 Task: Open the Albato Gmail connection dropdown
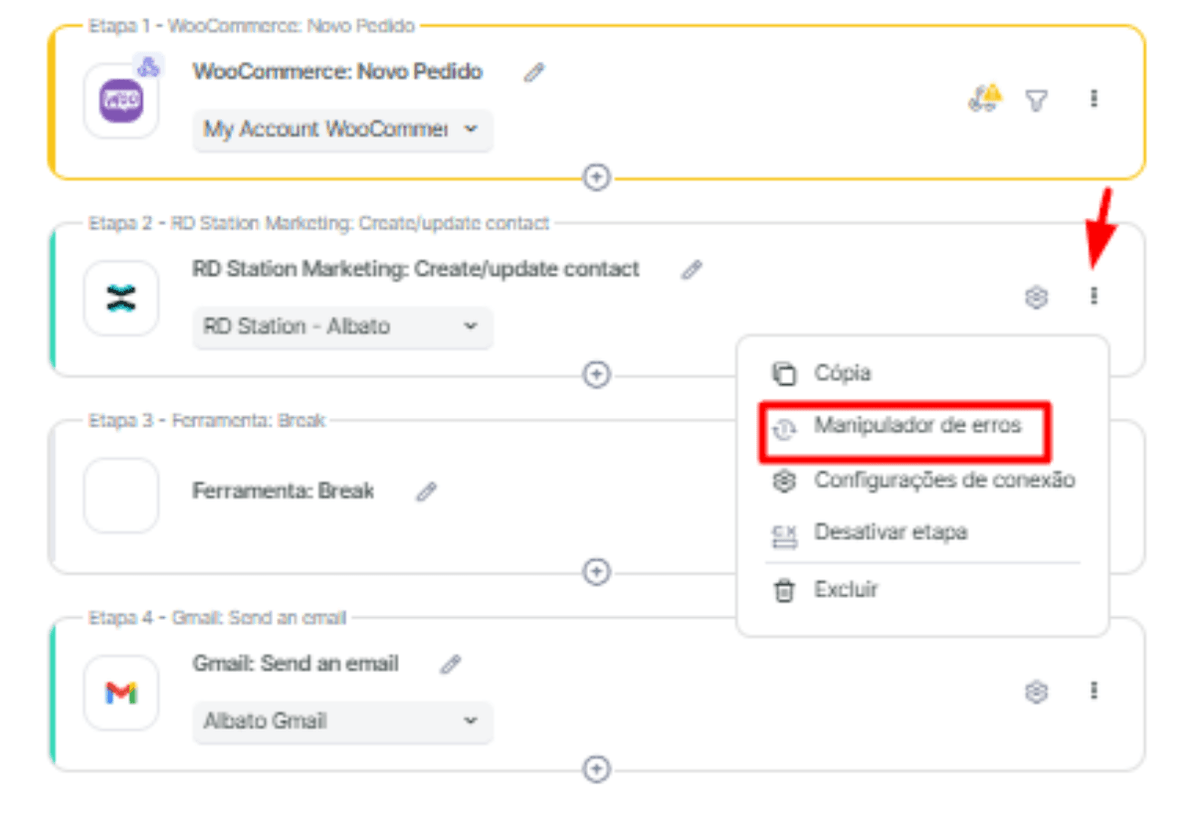343,722
